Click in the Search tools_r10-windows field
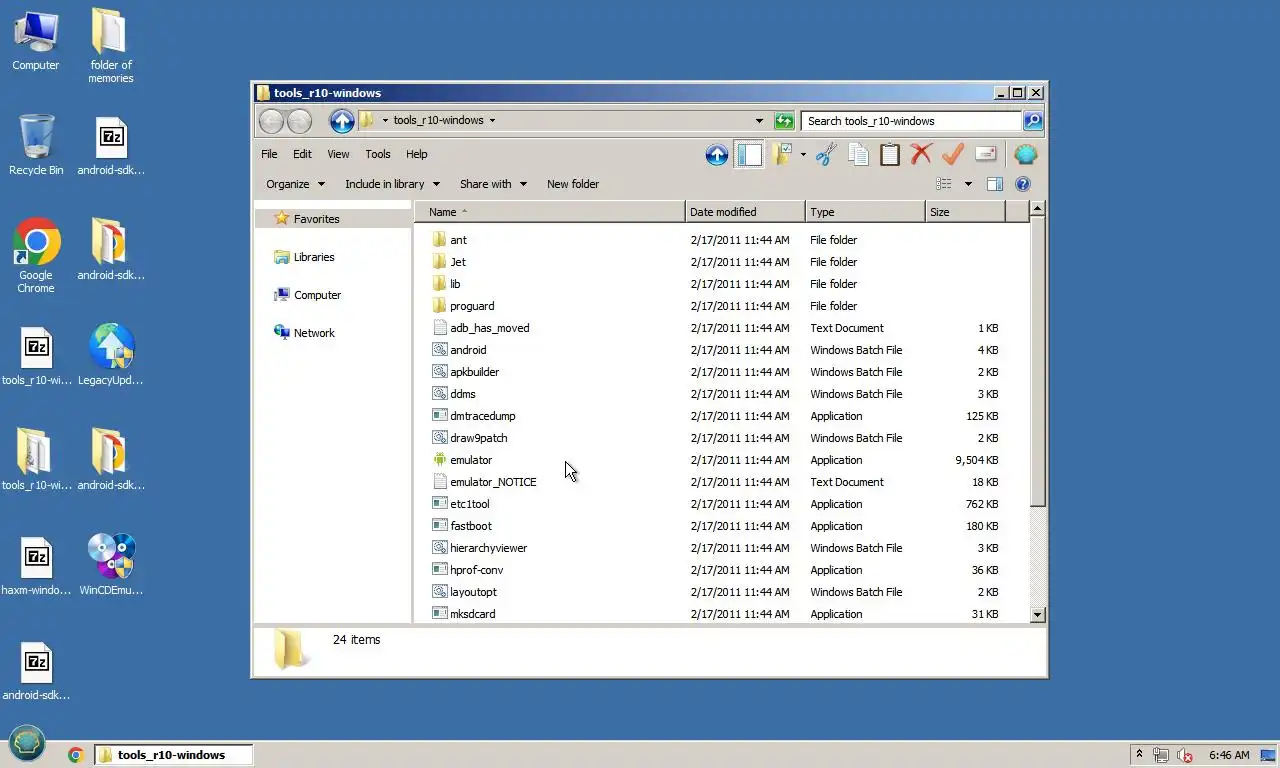Image resolution: width=1280 pixels, height=768 pixels. tap(911, 121)
